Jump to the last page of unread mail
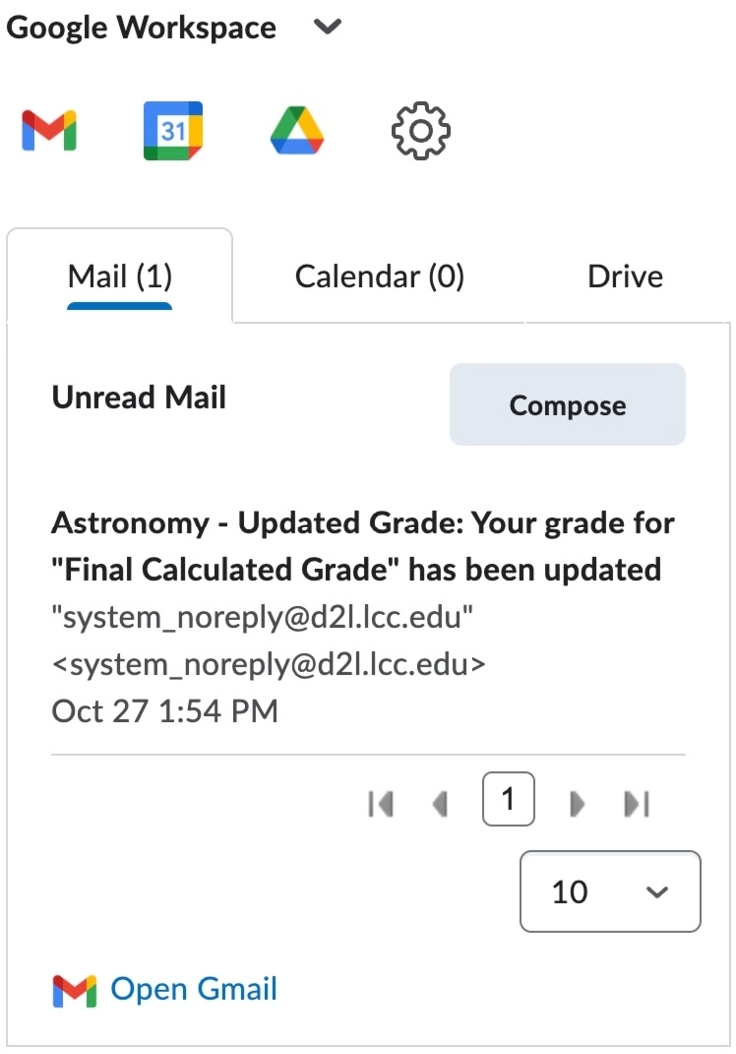The height and width of the screenshot is (1054, 736). click(x=637, y=800)
